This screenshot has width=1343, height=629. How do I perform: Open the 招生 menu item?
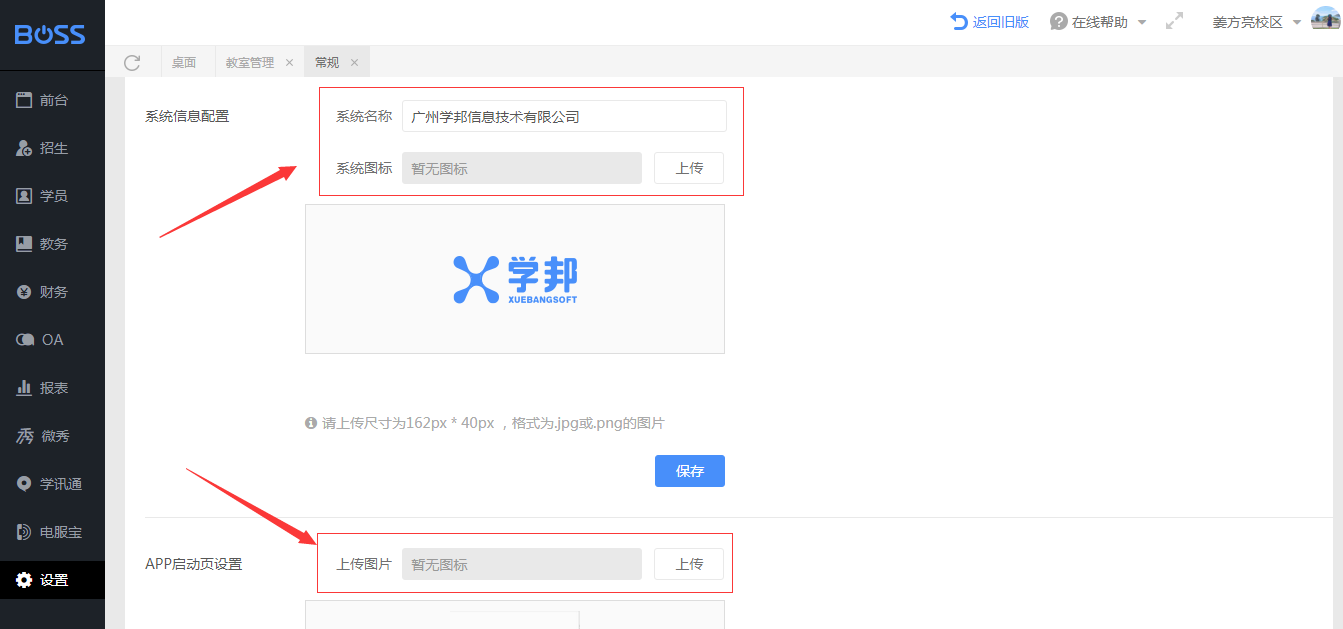pos(52,148)
